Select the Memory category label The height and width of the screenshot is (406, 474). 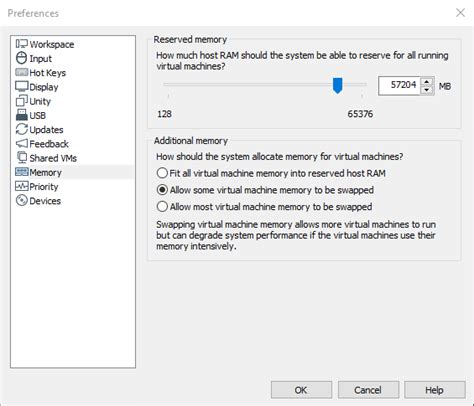click(x=45, y=172)
